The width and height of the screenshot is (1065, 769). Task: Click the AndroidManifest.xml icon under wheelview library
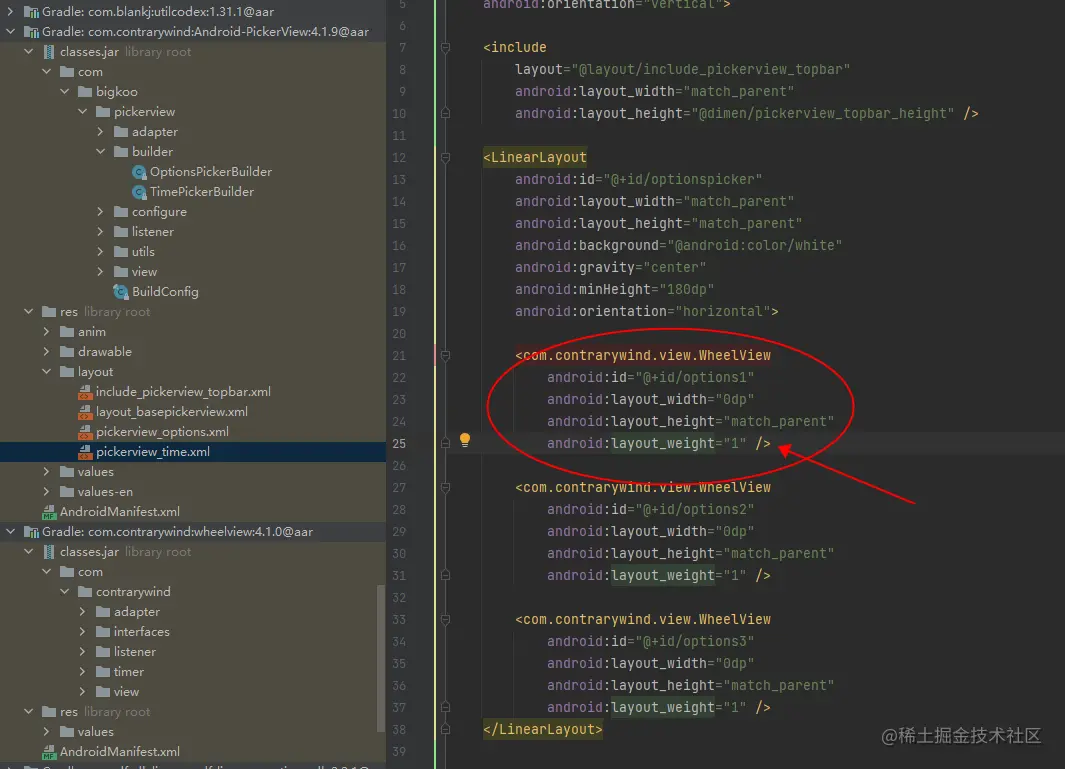pos(49,752)
